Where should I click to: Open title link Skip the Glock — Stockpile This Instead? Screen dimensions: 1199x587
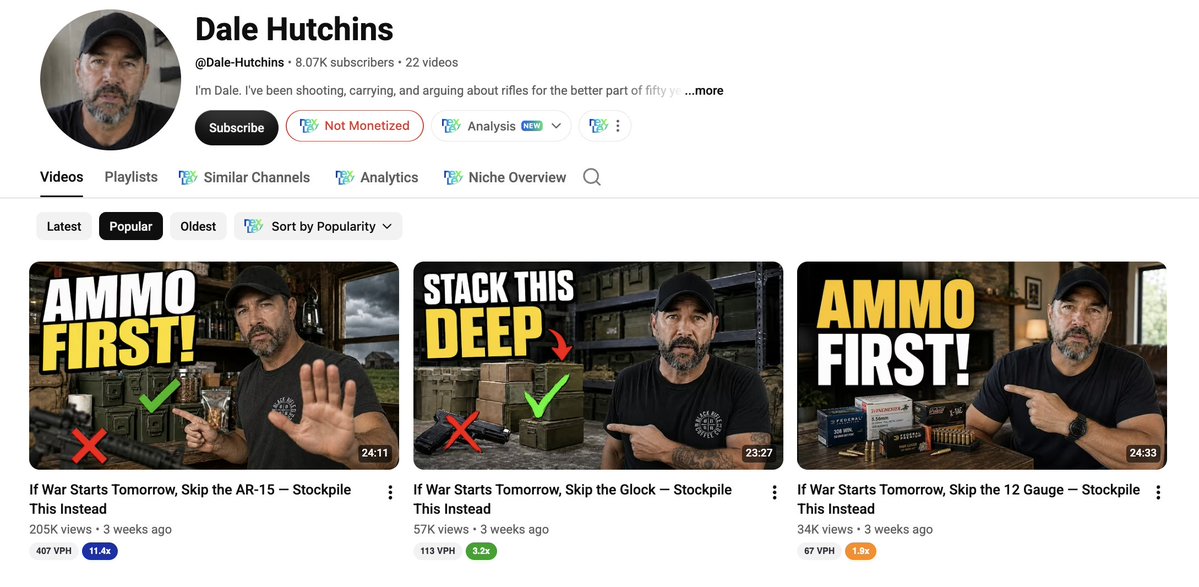[573, 499]
